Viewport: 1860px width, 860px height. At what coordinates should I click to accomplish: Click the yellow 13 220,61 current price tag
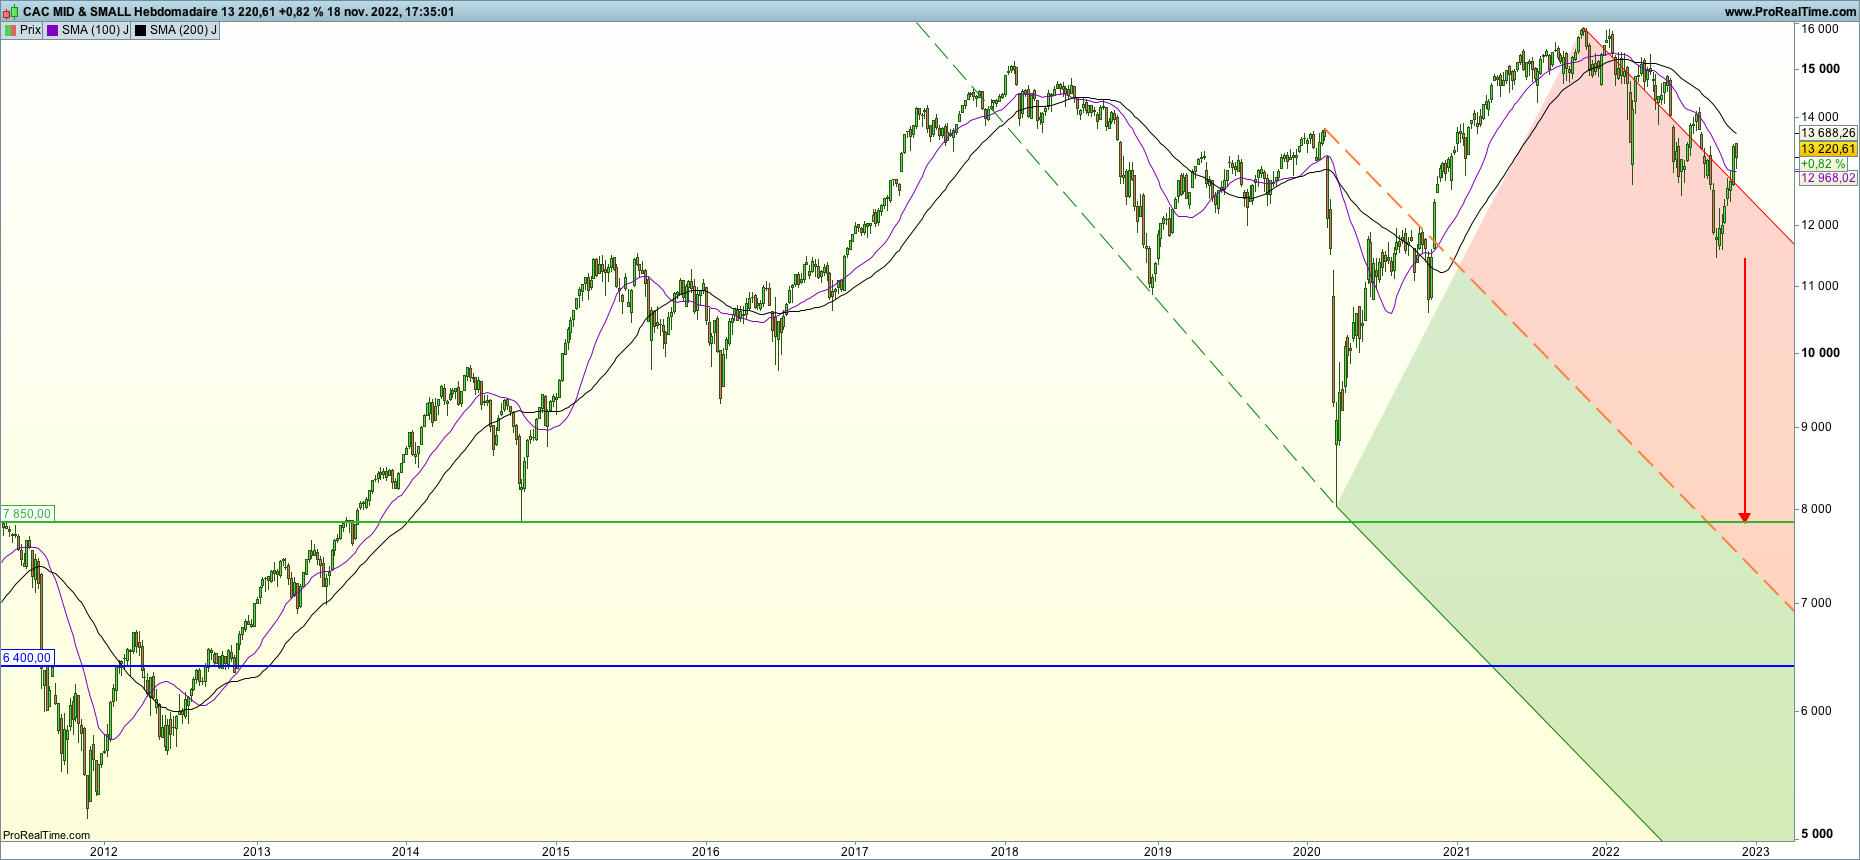pyautogui.click(x=1828, y=149)
